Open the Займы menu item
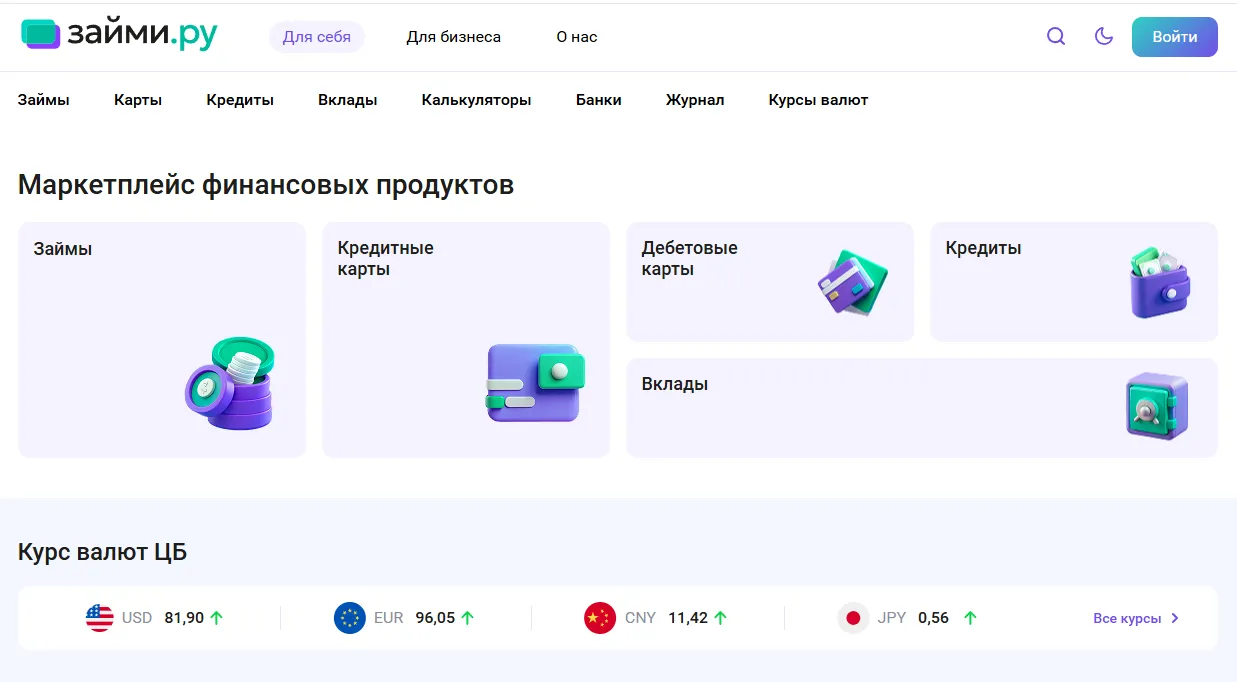The width and height of the screenshot is (1237, 682). [x=44, y=100]
